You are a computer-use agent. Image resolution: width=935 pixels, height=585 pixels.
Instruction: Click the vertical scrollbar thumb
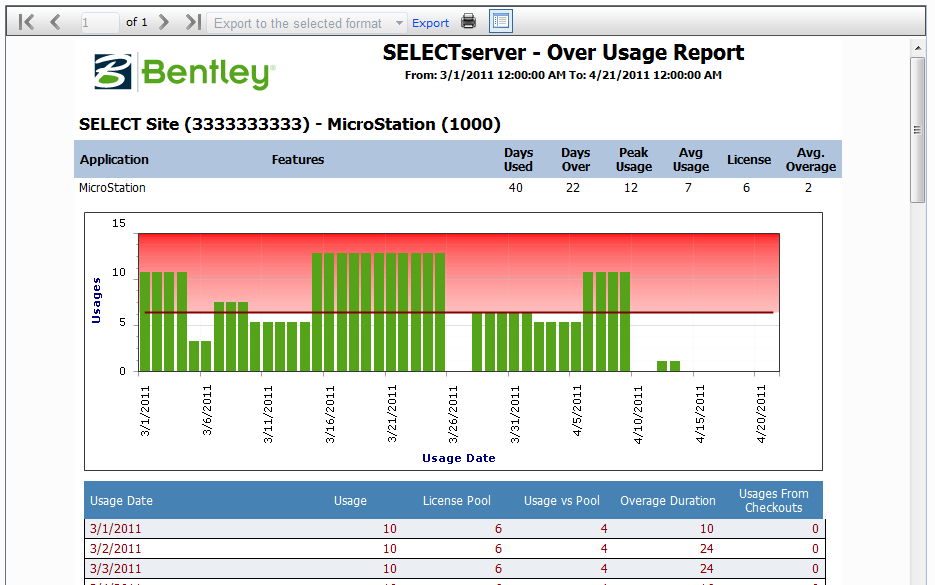click(x=917, y=130)
